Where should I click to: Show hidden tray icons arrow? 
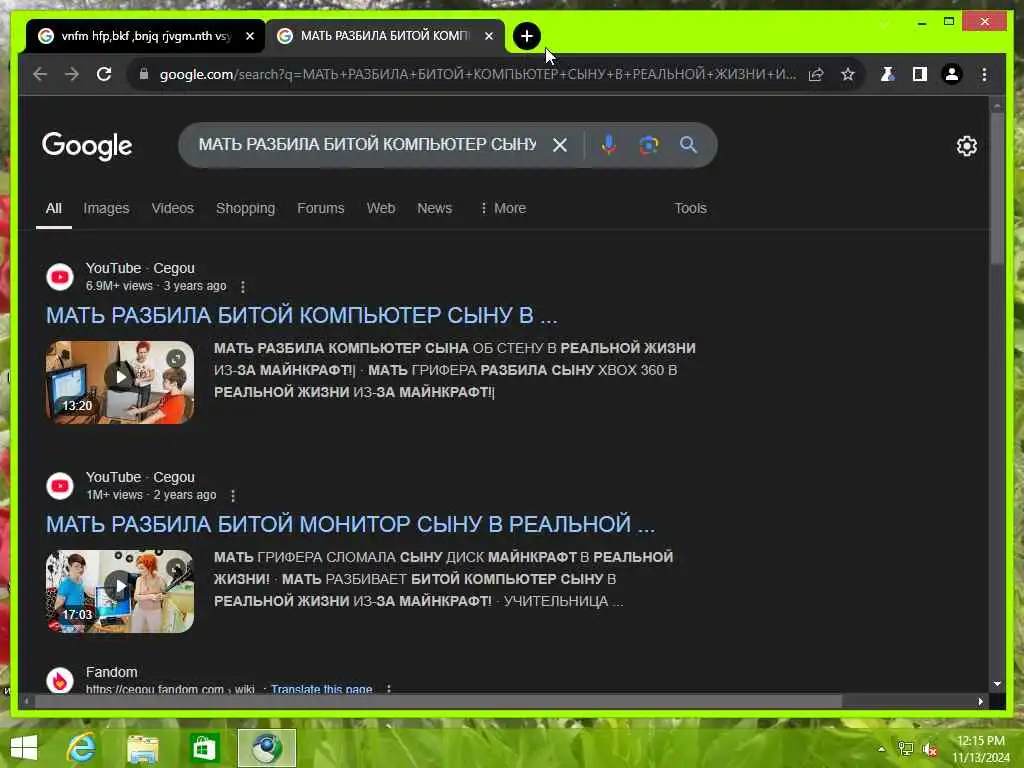pyautogui.click(x=882, y=749)
